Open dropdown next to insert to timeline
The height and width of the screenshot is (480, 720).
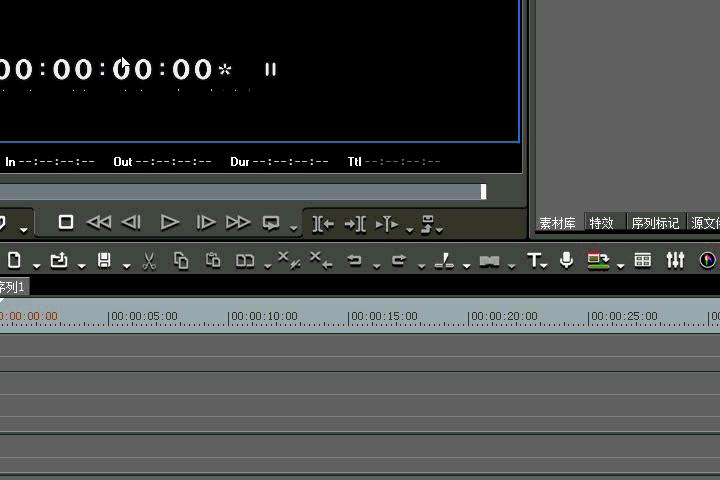click(410, 229)
